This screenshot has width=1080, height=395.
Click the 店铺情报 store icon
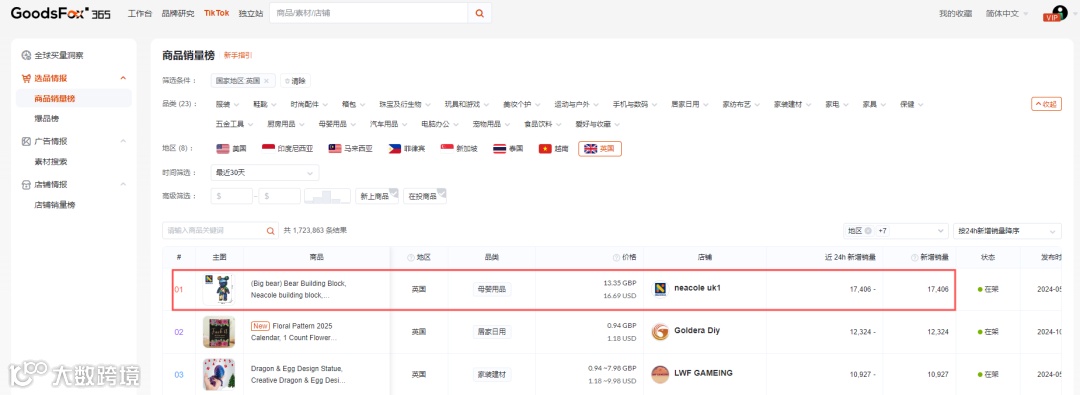pyautogui.click(x=26, y=185)
